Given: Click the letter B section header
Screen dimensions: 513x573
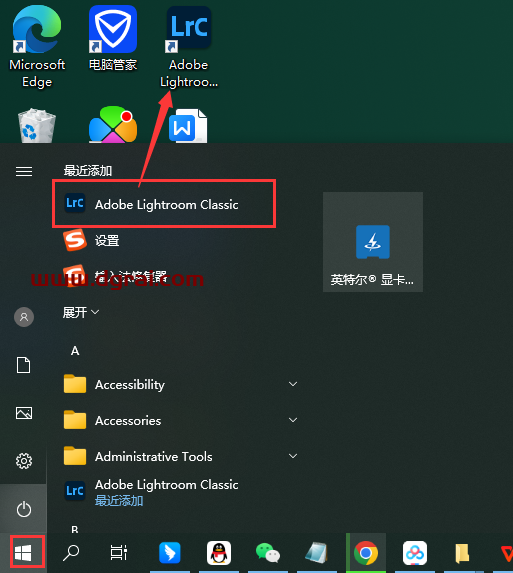Looking at the screenshot, I should [75, 529].
